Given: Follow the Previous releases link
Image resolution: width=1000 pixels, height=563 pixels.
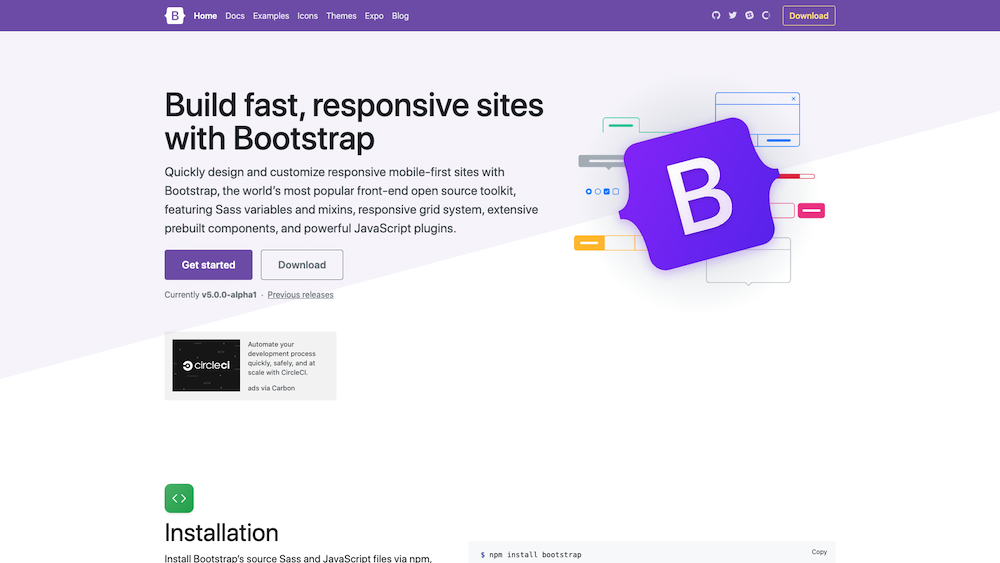Looking at the screenshot, I should coord(300,295).
